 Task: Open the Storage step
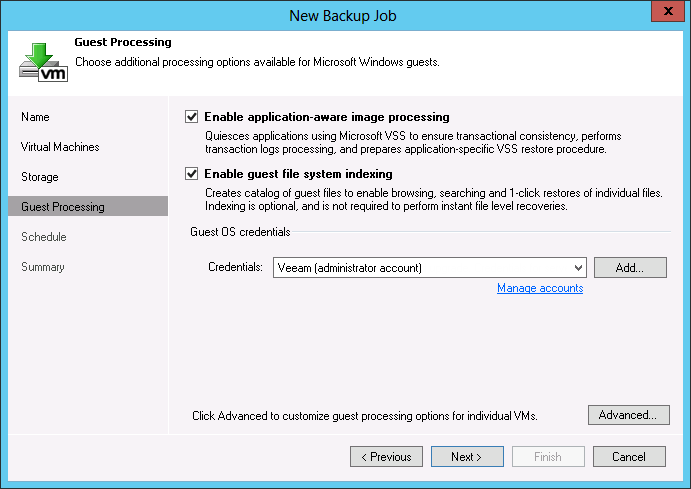tap(40, 177)
